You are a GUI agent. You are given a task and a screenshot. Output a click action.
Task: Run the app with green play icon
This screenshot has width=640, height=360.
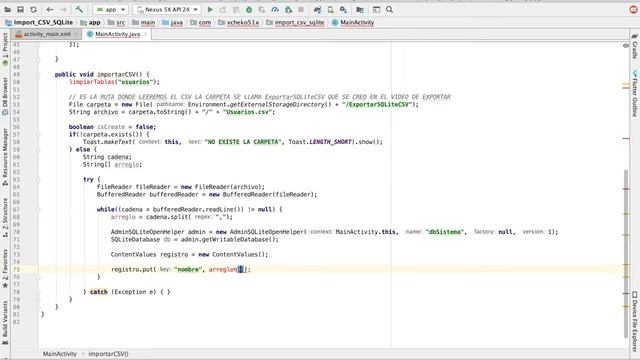pyautogui.click(x=210, y=9)
